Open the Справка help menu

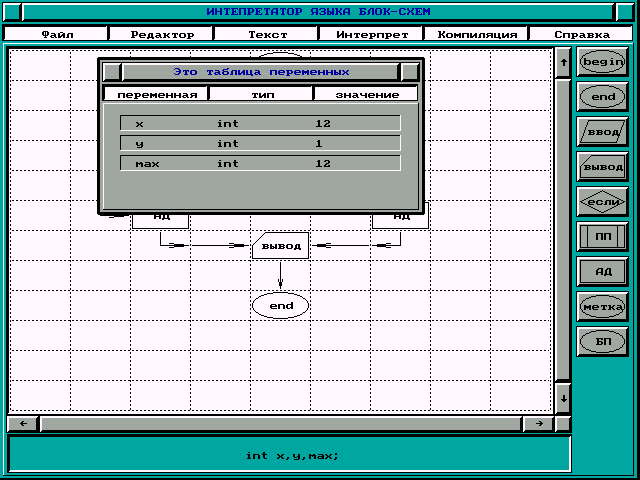(583, 34)
